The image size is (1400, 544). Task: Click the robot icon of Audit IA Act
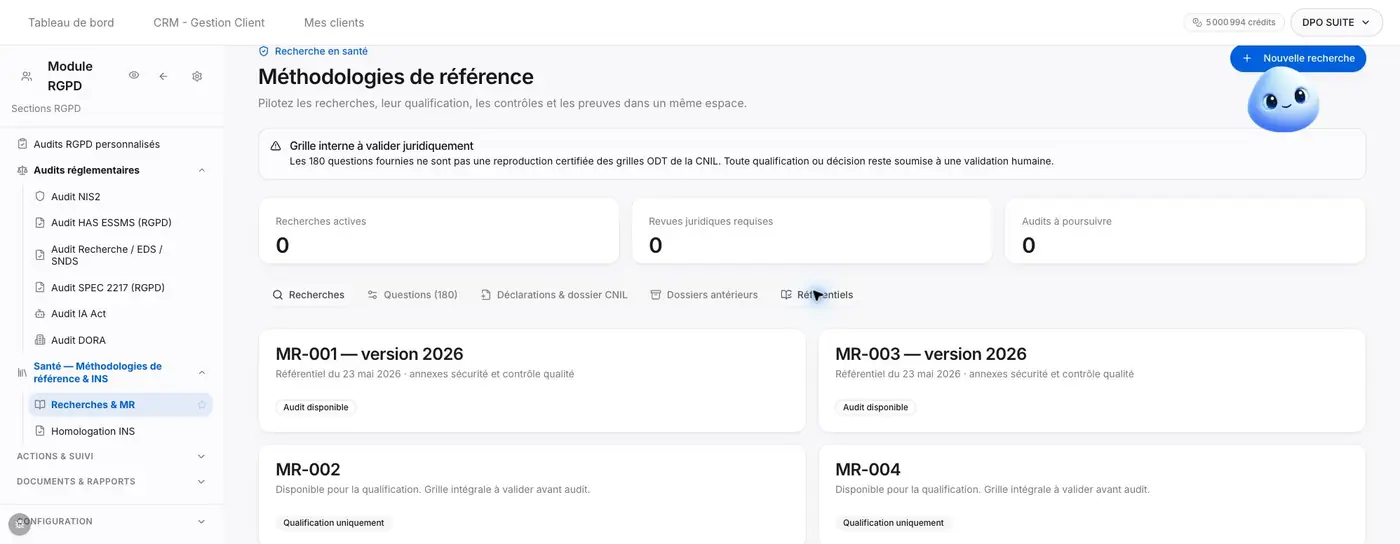[40, 314]
